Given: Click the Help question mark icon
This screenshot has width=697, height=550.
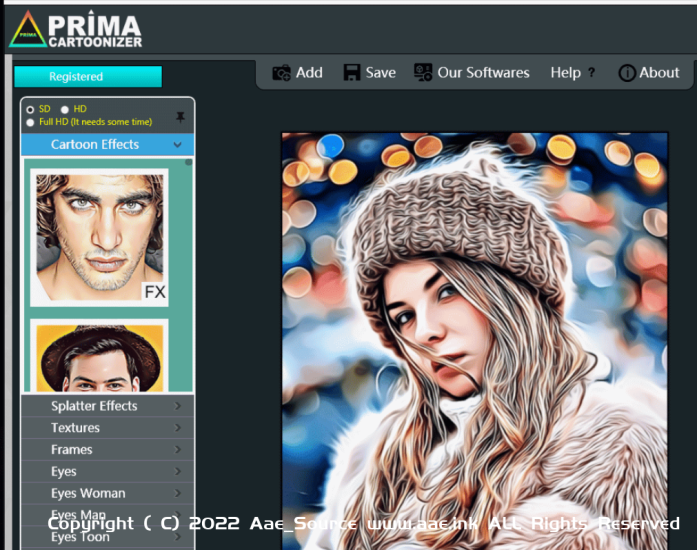Looking at the screenshot, I should (591, 73).
